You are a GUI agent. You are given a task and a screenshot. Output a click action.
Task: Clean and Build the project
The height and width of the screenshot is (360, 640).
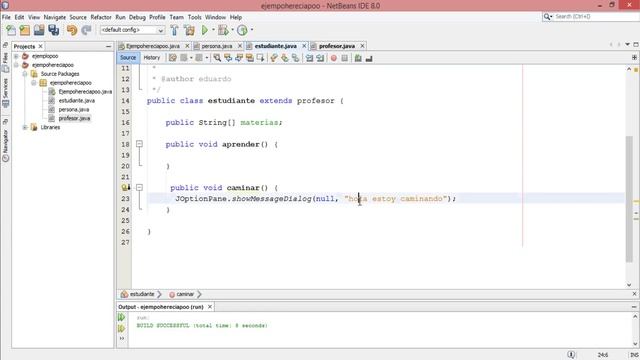(x=189, y=30)
